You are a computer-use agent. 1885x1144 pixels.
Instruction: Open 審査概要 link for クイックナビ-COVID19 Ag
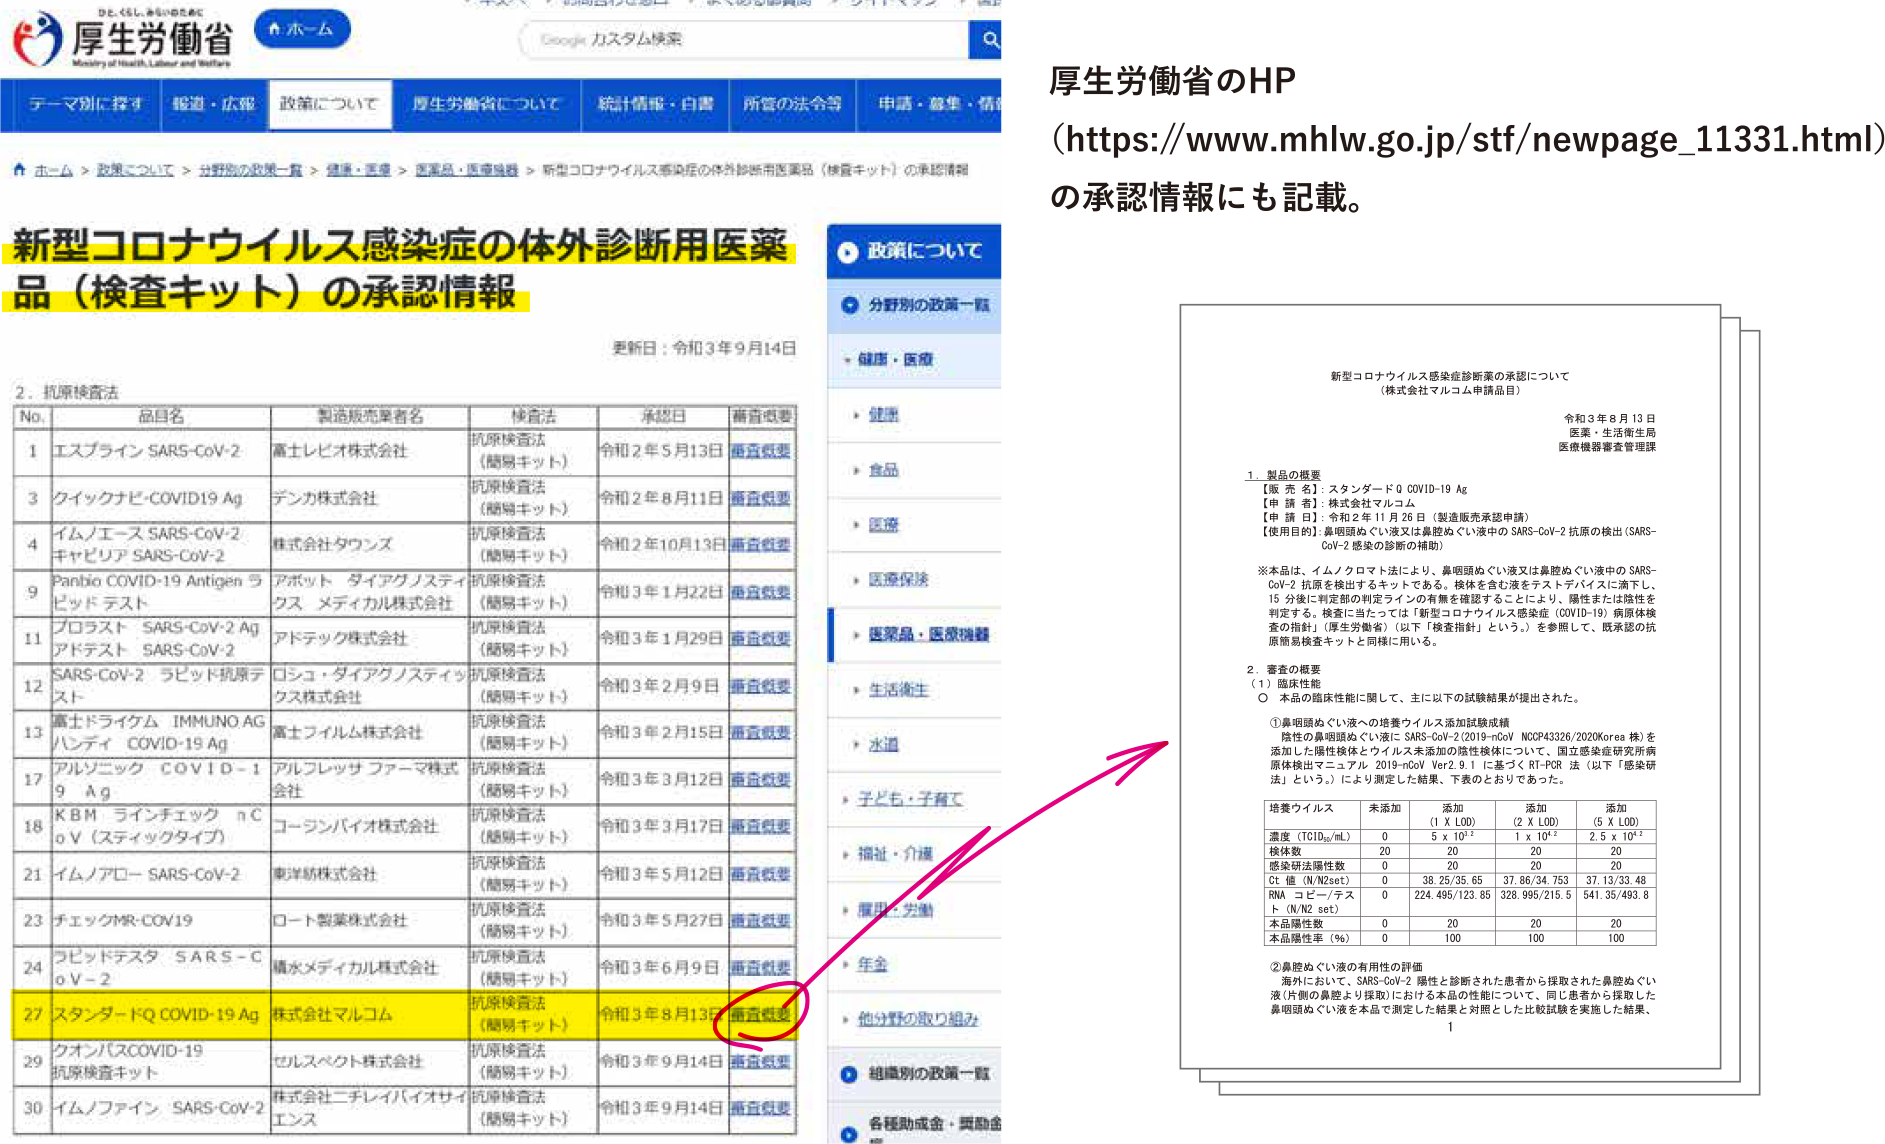tap(760, 498)
